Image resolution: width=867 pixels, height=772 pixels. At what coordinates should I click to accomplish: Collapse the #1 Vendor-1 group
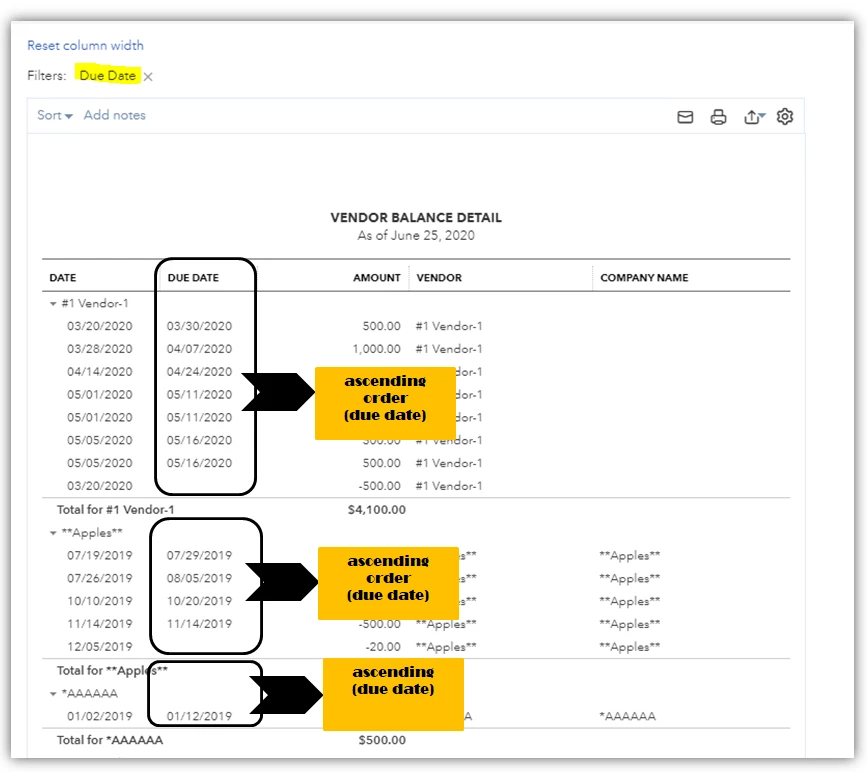pos(53,304)
